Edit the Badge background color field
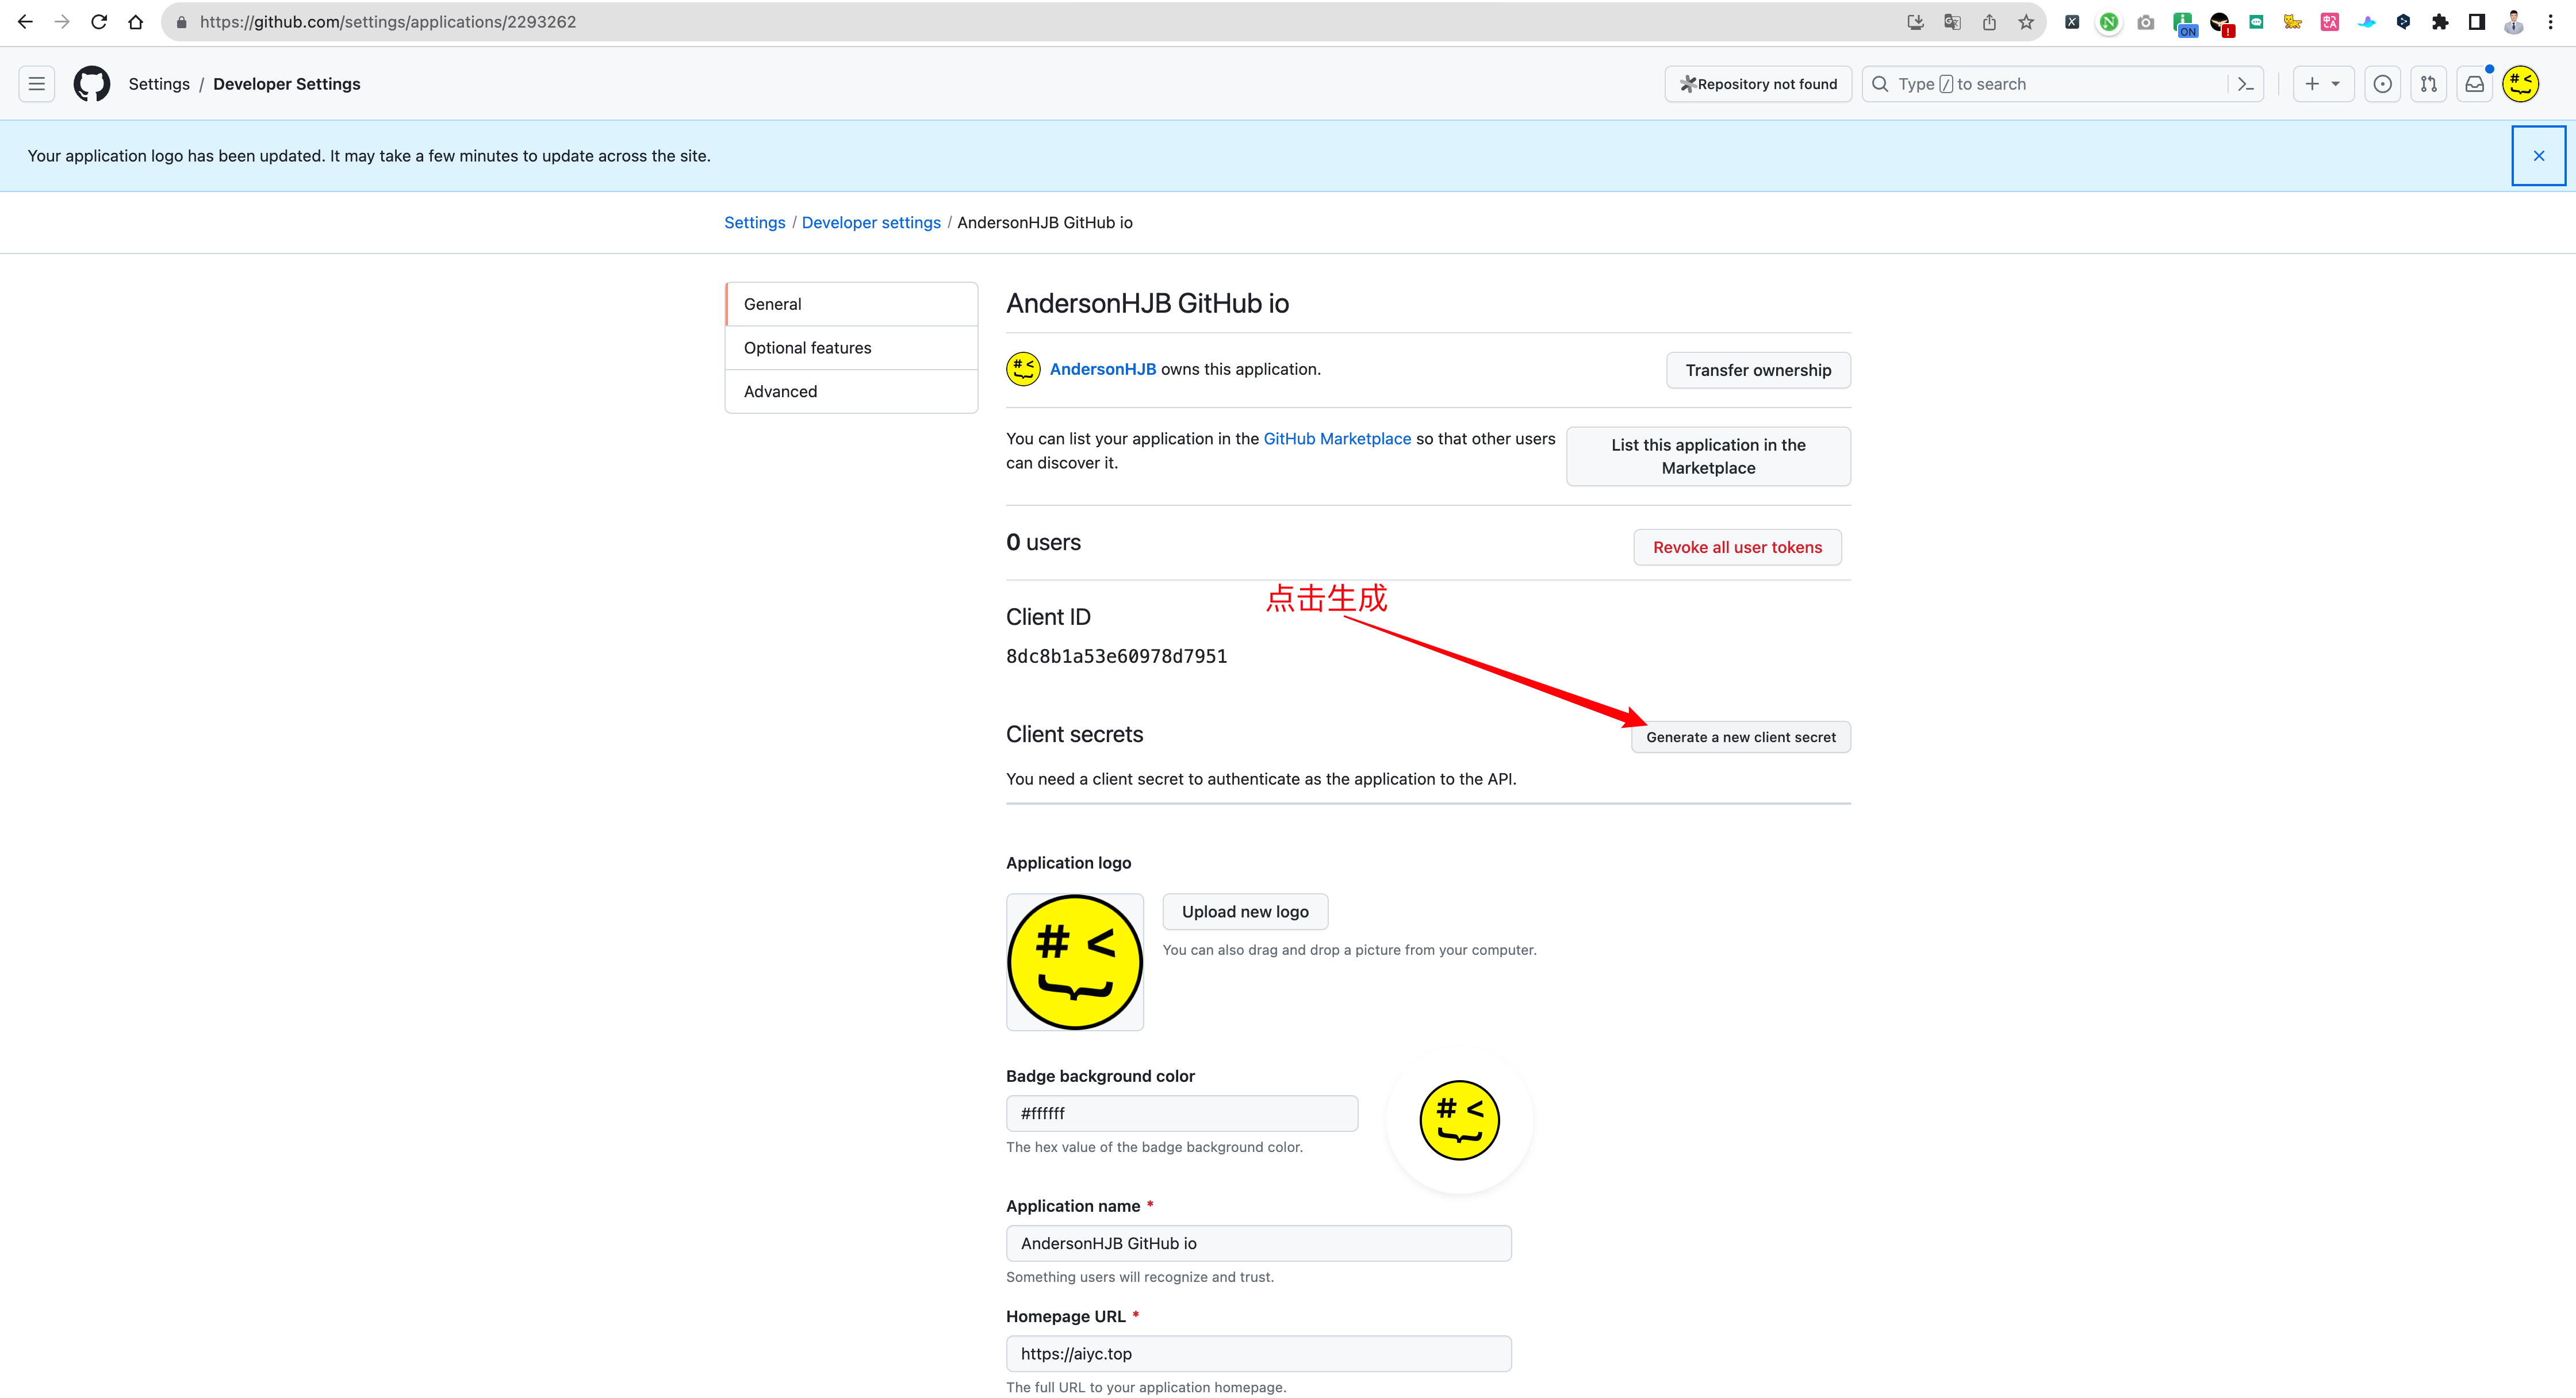The height and width of the screenshot is (1398, 2576). click(x=1182, y=1114)
